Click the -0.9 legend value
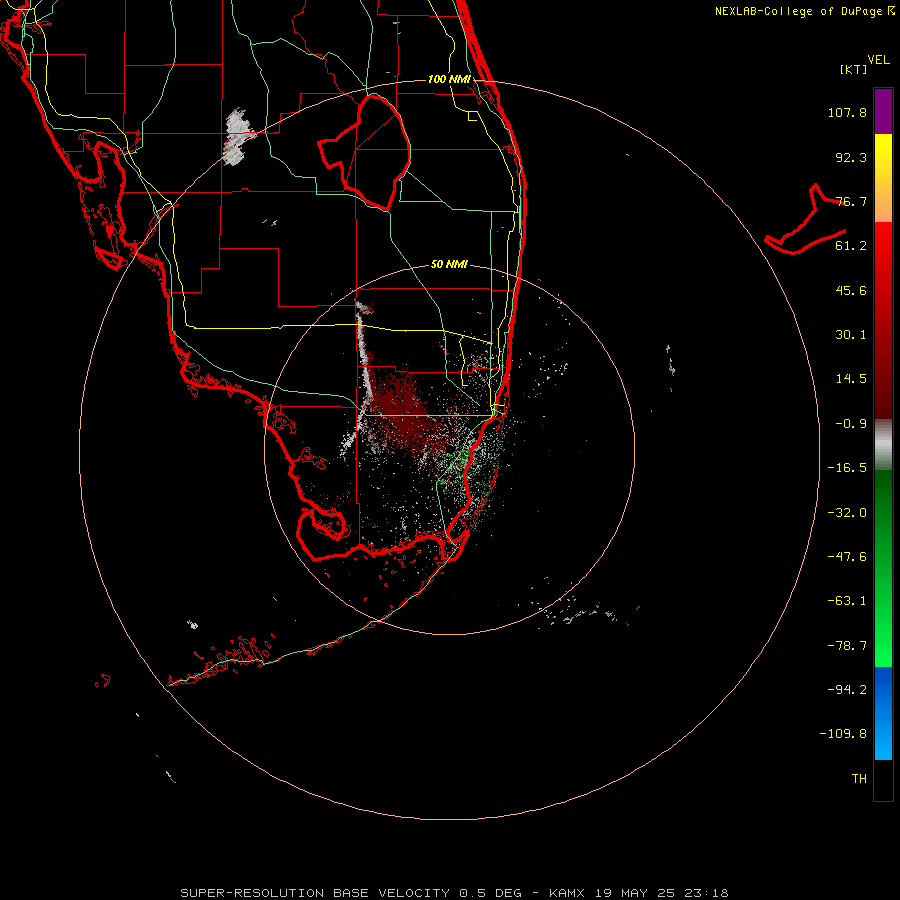 point(851,424)
